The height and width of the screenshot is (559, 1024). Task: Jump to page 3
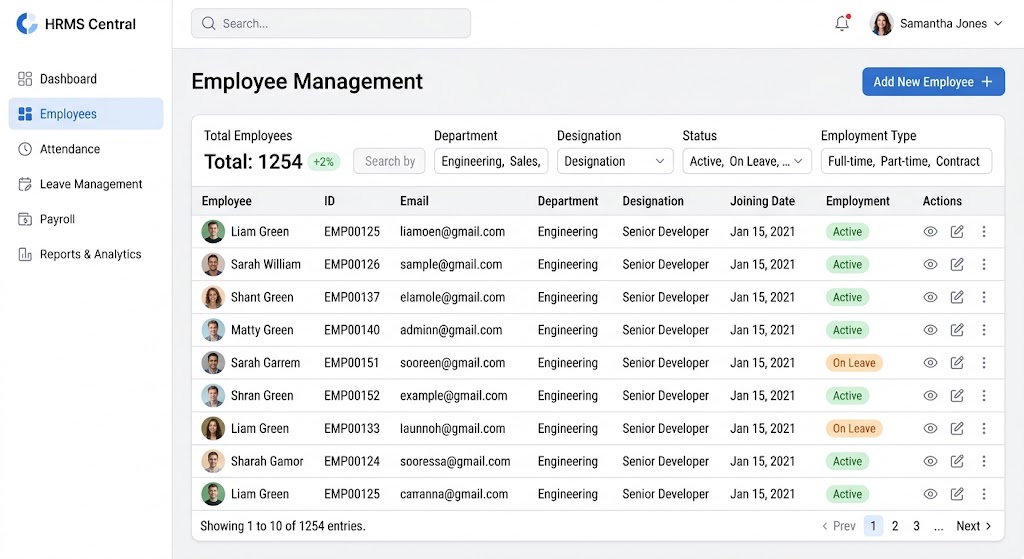pyautogui.click(x=916, y=526)
